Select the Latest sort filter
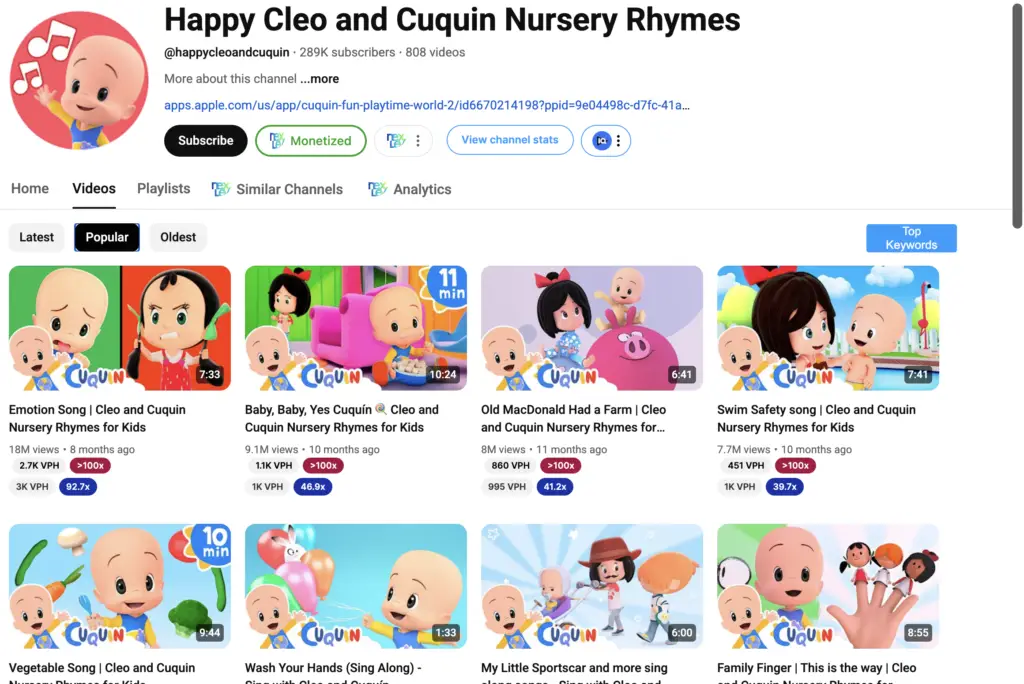 pyautogui.click(x=37, y=237)
